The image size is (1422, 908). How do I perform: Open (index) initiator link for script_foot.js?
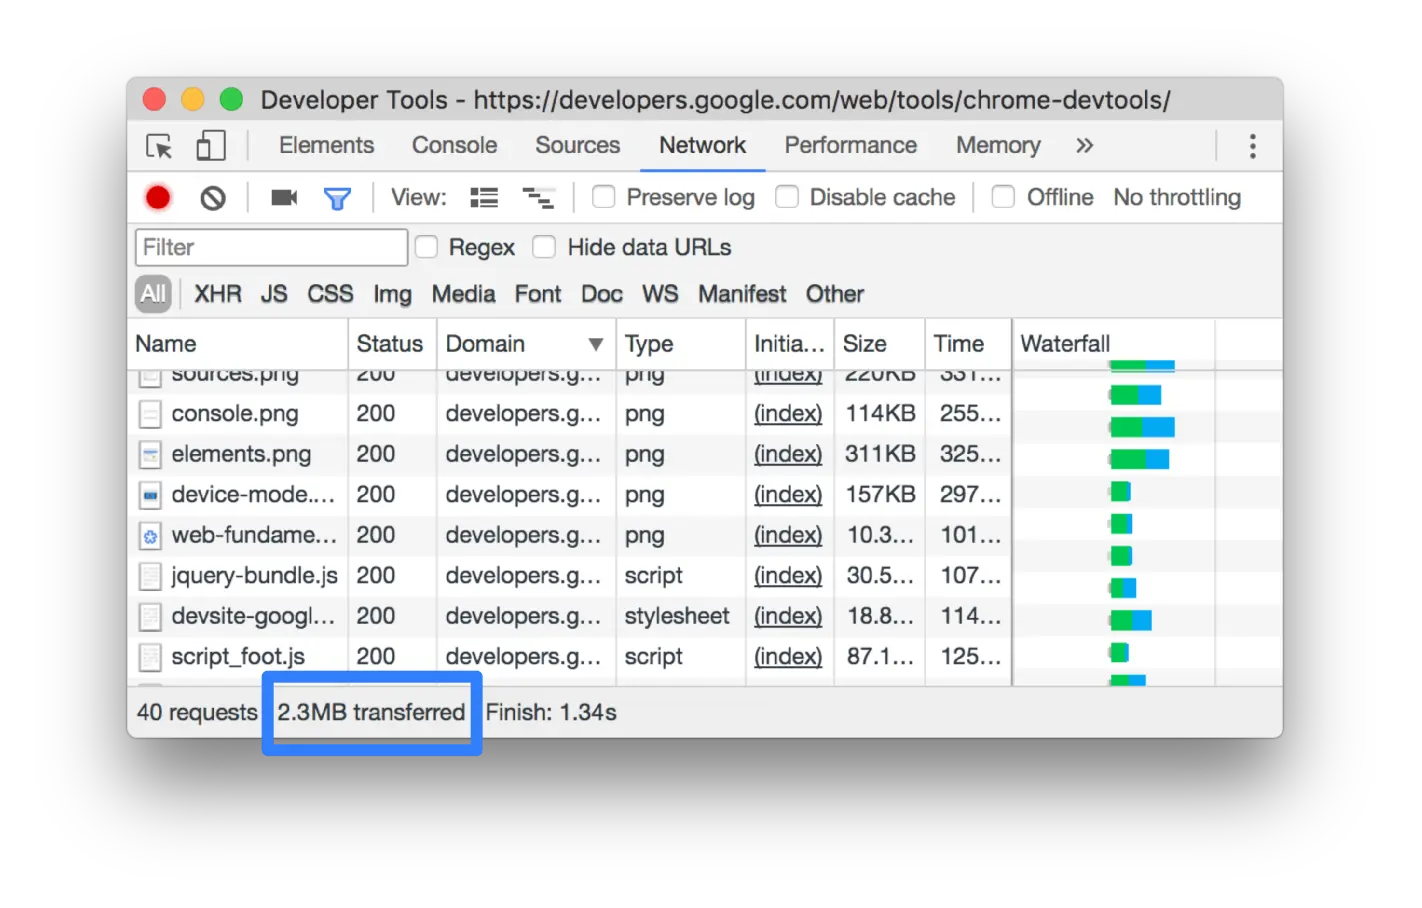click(x=788, y=657)
